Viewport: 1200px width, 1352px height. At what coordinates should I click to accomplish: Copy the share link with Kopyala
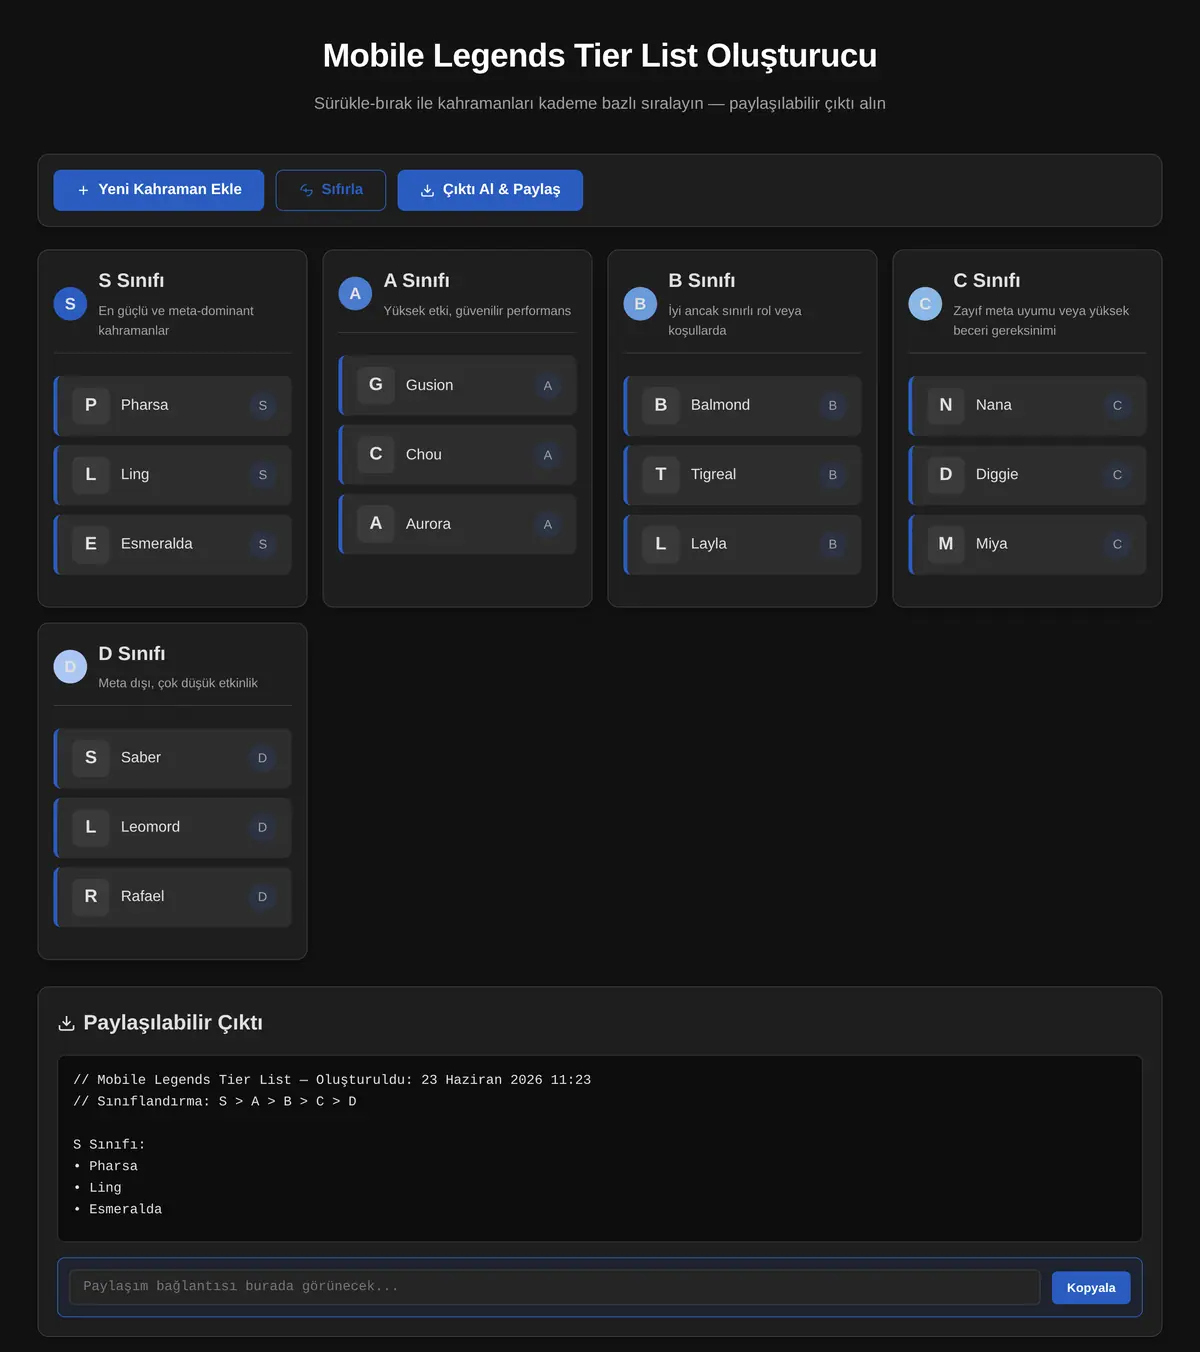[x=1091, y=1288]
